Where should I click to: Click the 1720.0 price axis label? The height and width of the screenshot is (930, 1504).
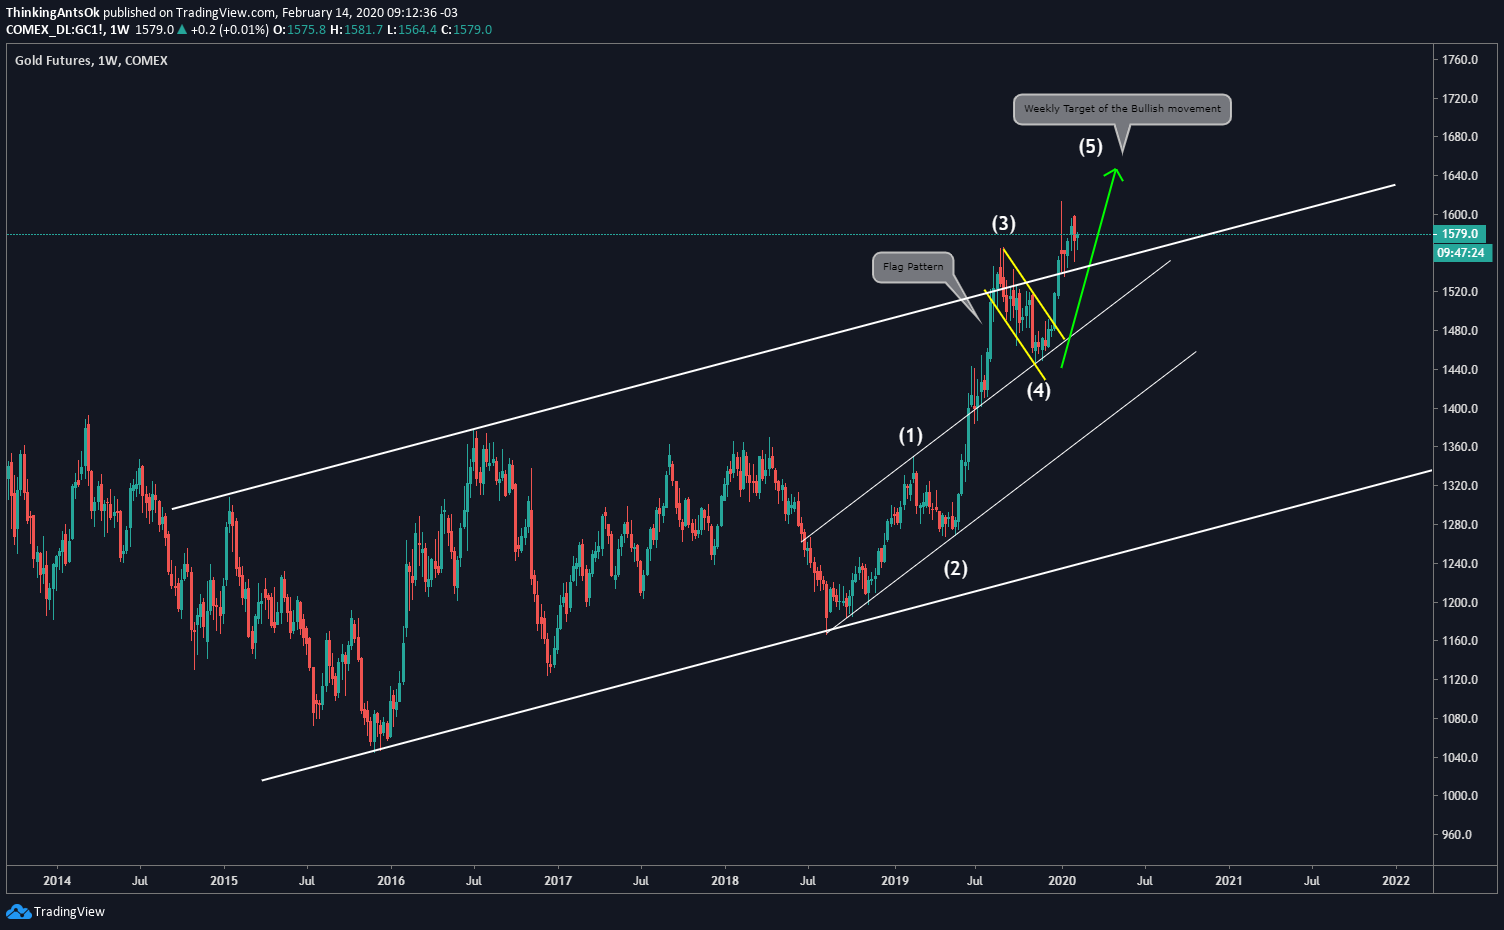pos(1460,99)
